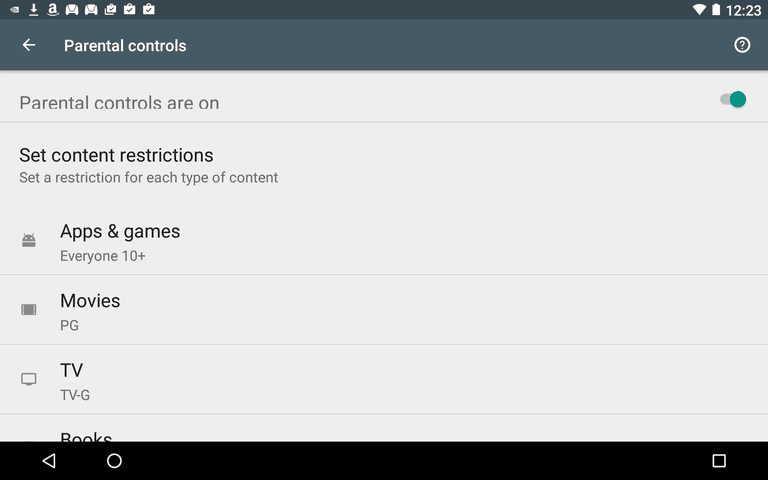The height and width of the screenshot is (480, 768).
Task: Open Apps & games restriction setting
Action: [x=384, y=240]
